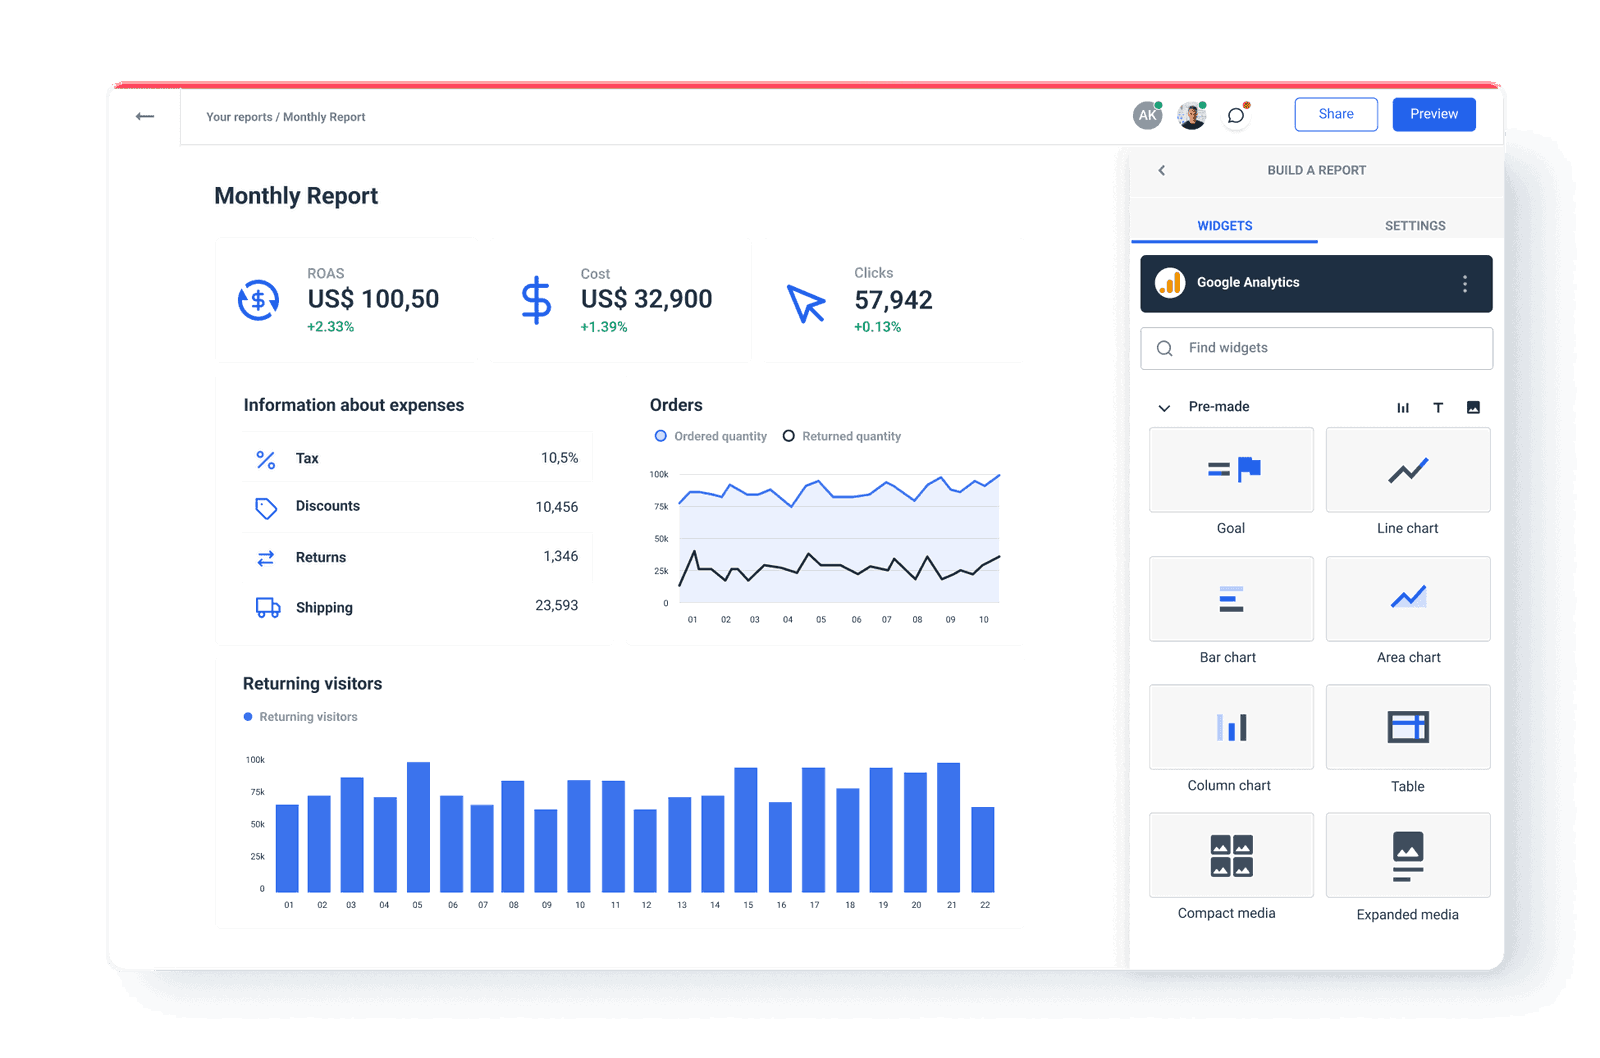Go back using the Build a Report chevron
This screenshot has width=1600, height=1058.
click(1161, 170)
